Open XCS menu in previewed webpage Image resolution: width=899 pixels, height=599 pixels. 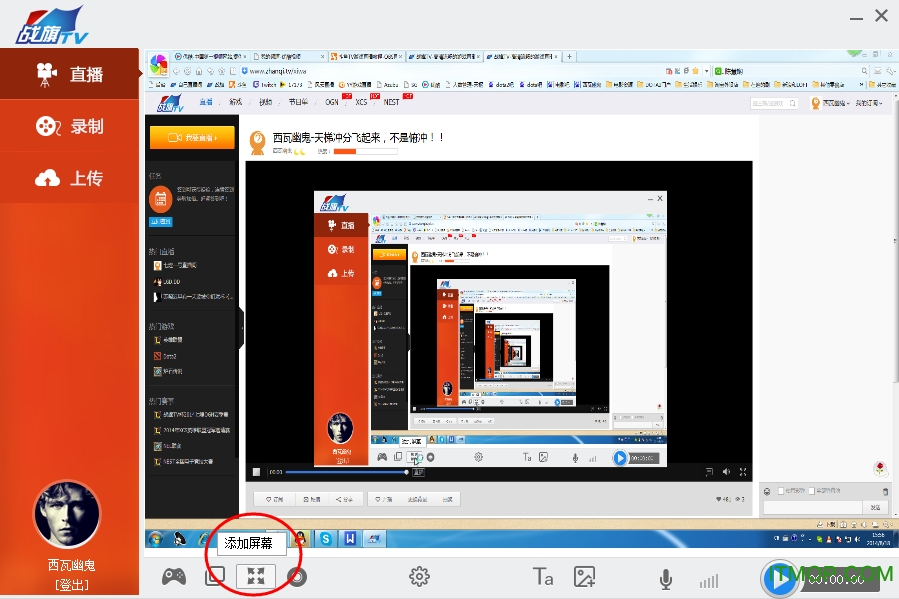(361, 102)
